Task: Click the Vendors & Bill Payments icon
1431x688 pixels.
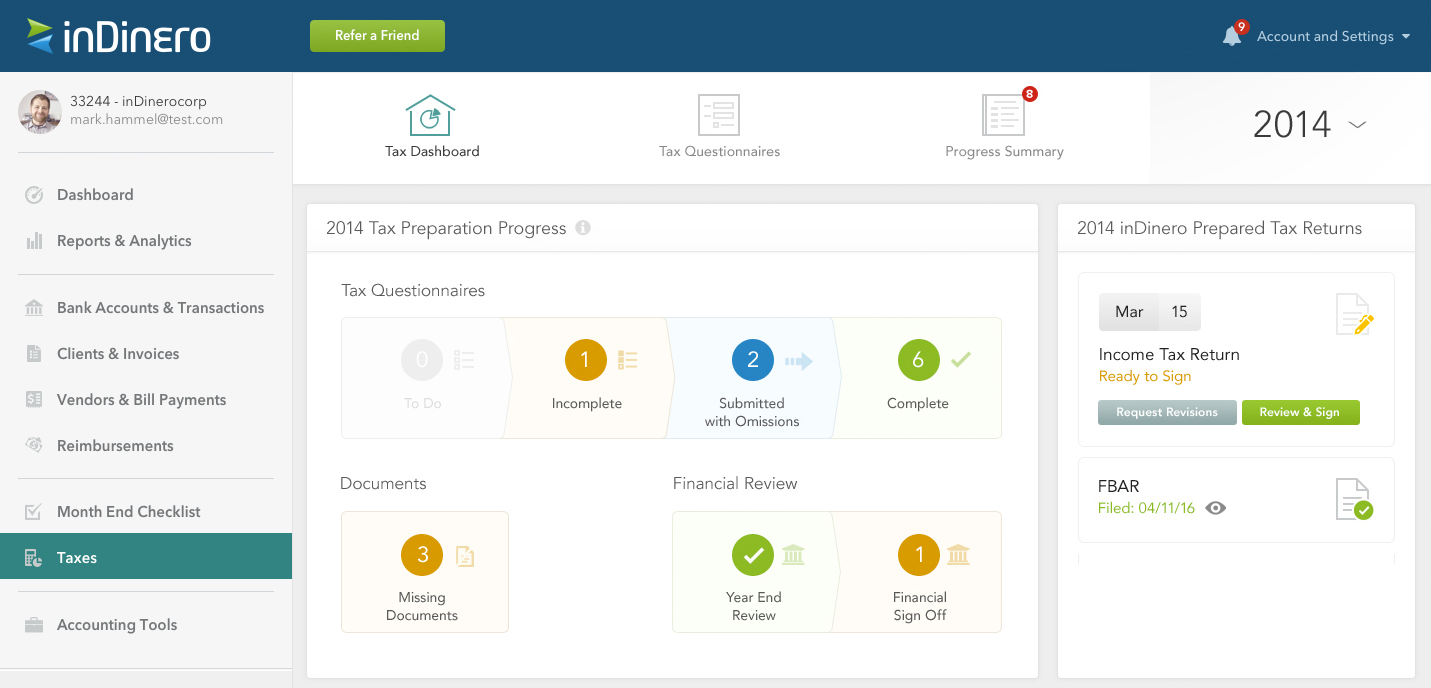Action: tap(34, 400)
